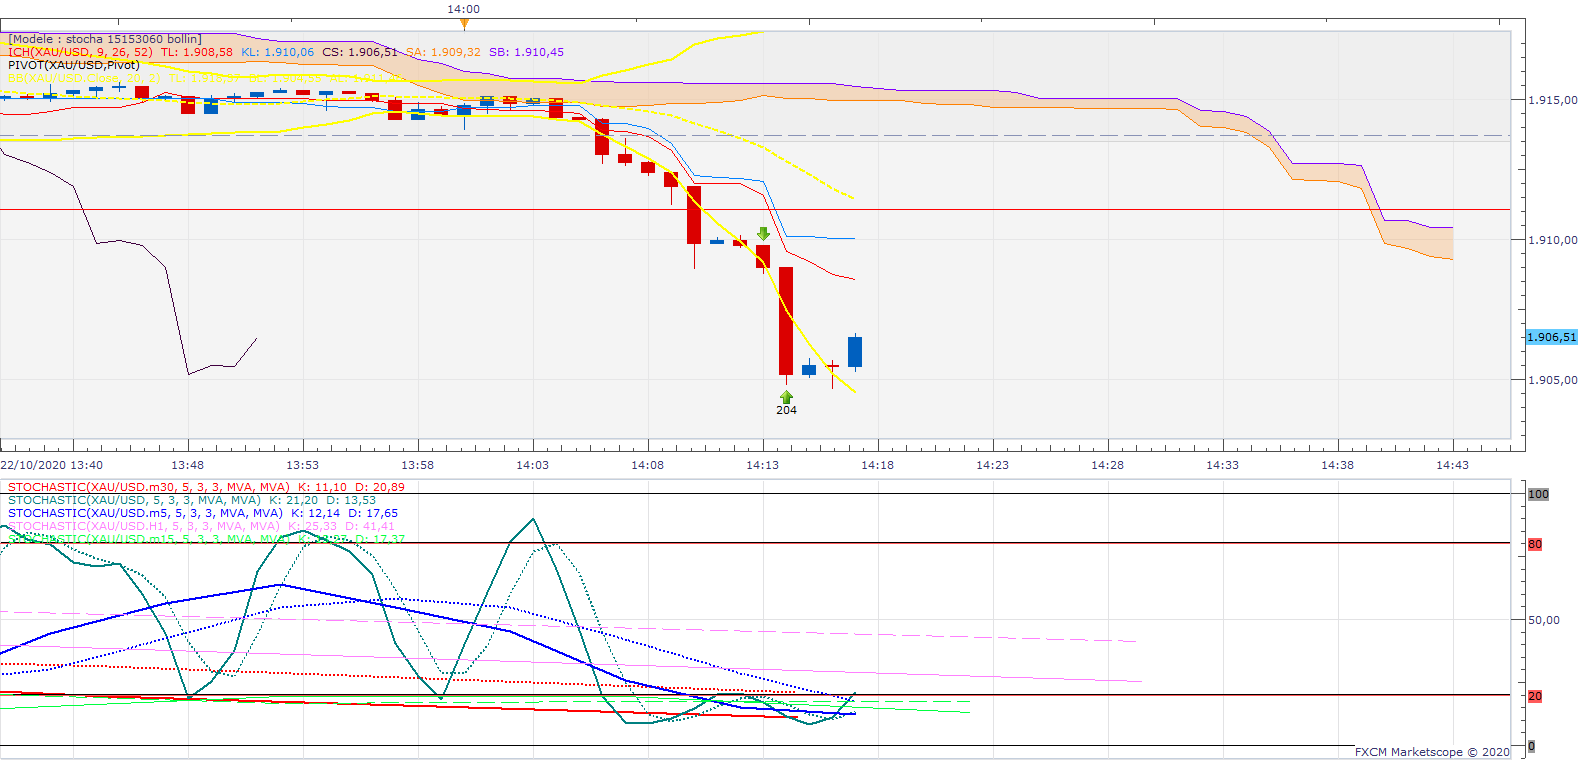Screen dimensions: 1583x760
Task: Click the 13:58 time axis label
Action: point(417,465)
